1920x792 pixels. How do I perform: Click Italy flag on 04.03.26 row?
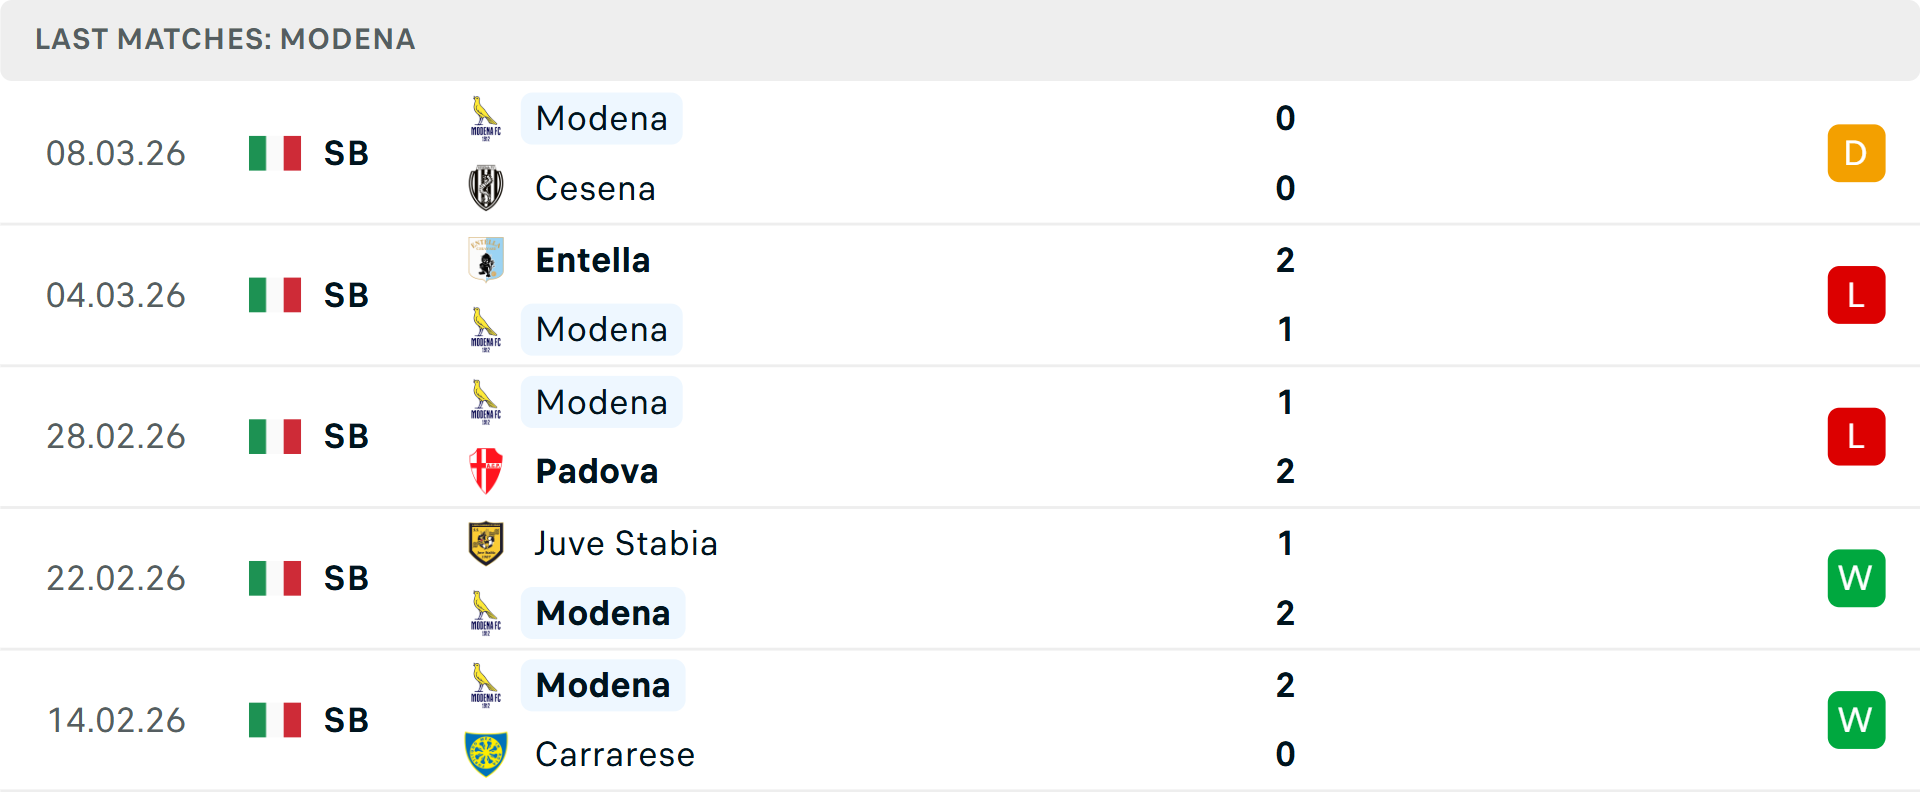[x=275, y=295]
